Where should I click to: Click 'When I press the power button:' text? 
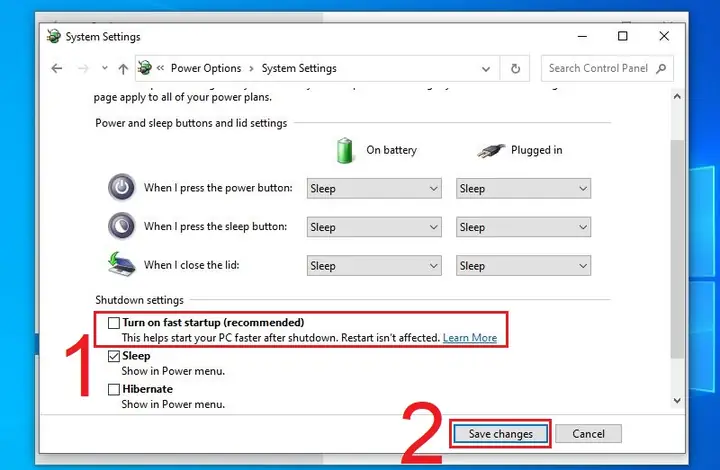pyautogui.click(x=218, y=188)
